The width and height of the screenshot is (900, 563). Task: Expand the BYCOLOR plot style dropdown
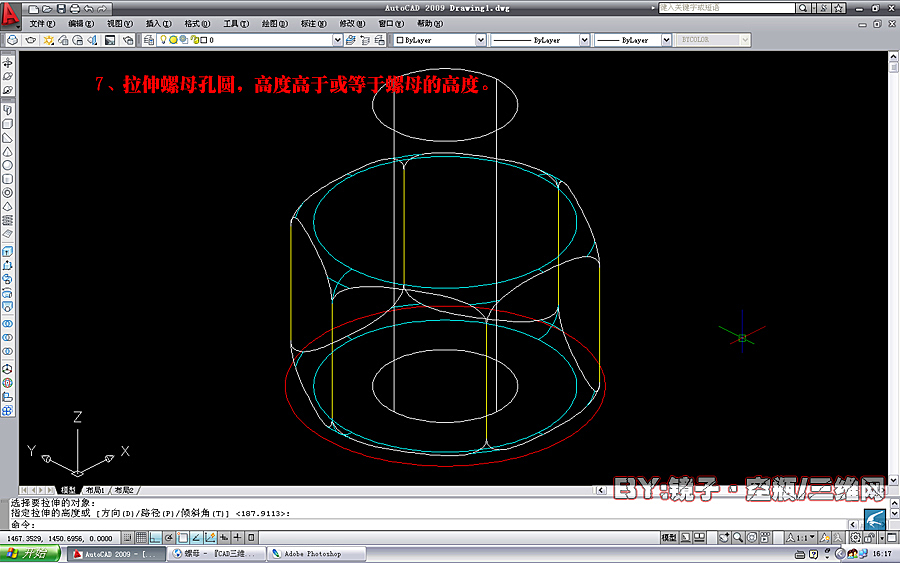tap(744, 40)
